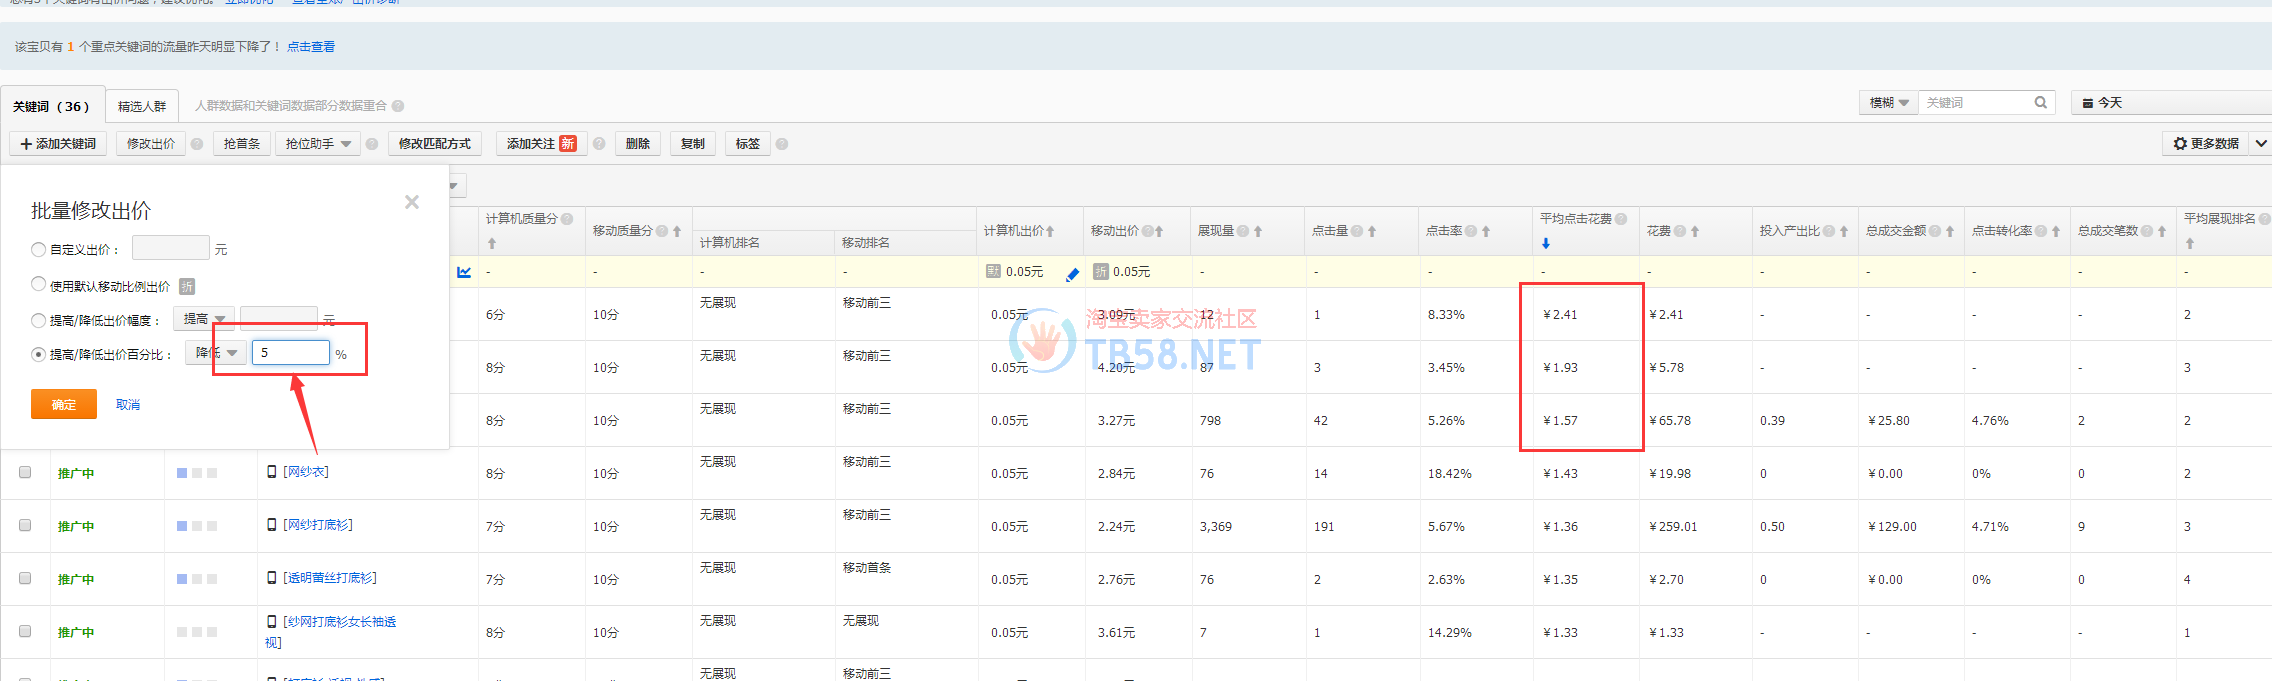Switch to the 精选人群 tab

142,106
